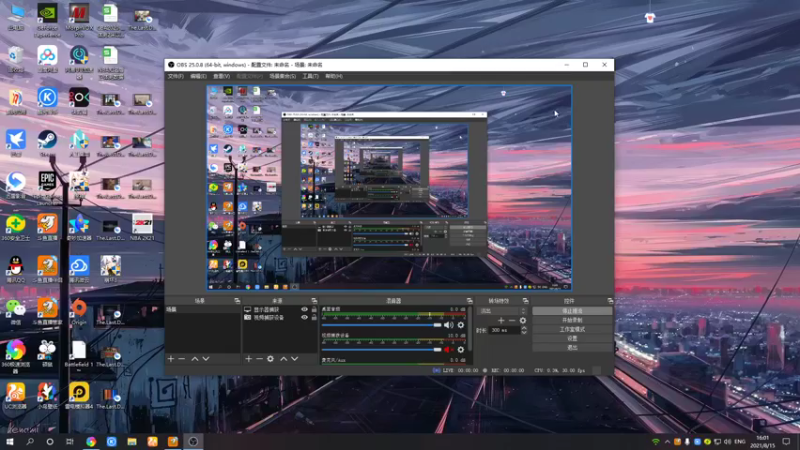Select the Battlefield 1 desktop file icon
The image size is (800, 450).
pyautogui.click(x=79, y=353)
